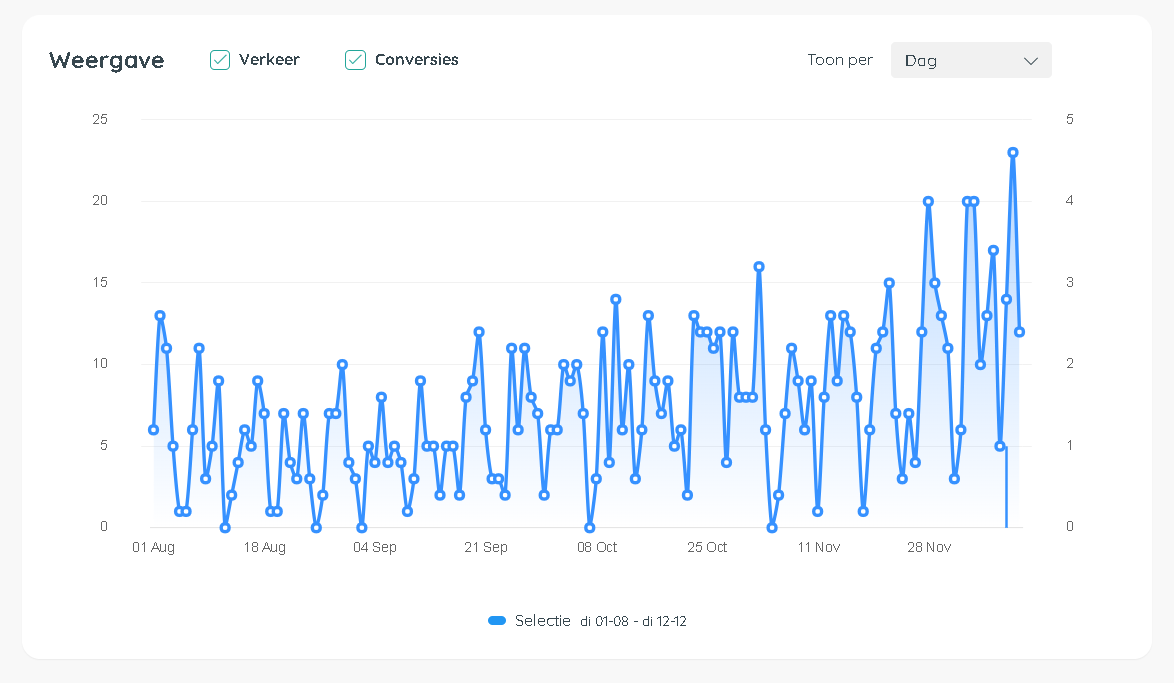Click the "18 Aug" x-axis label
The width and height of the screenshot is (1174, 683).
(264, 547)
